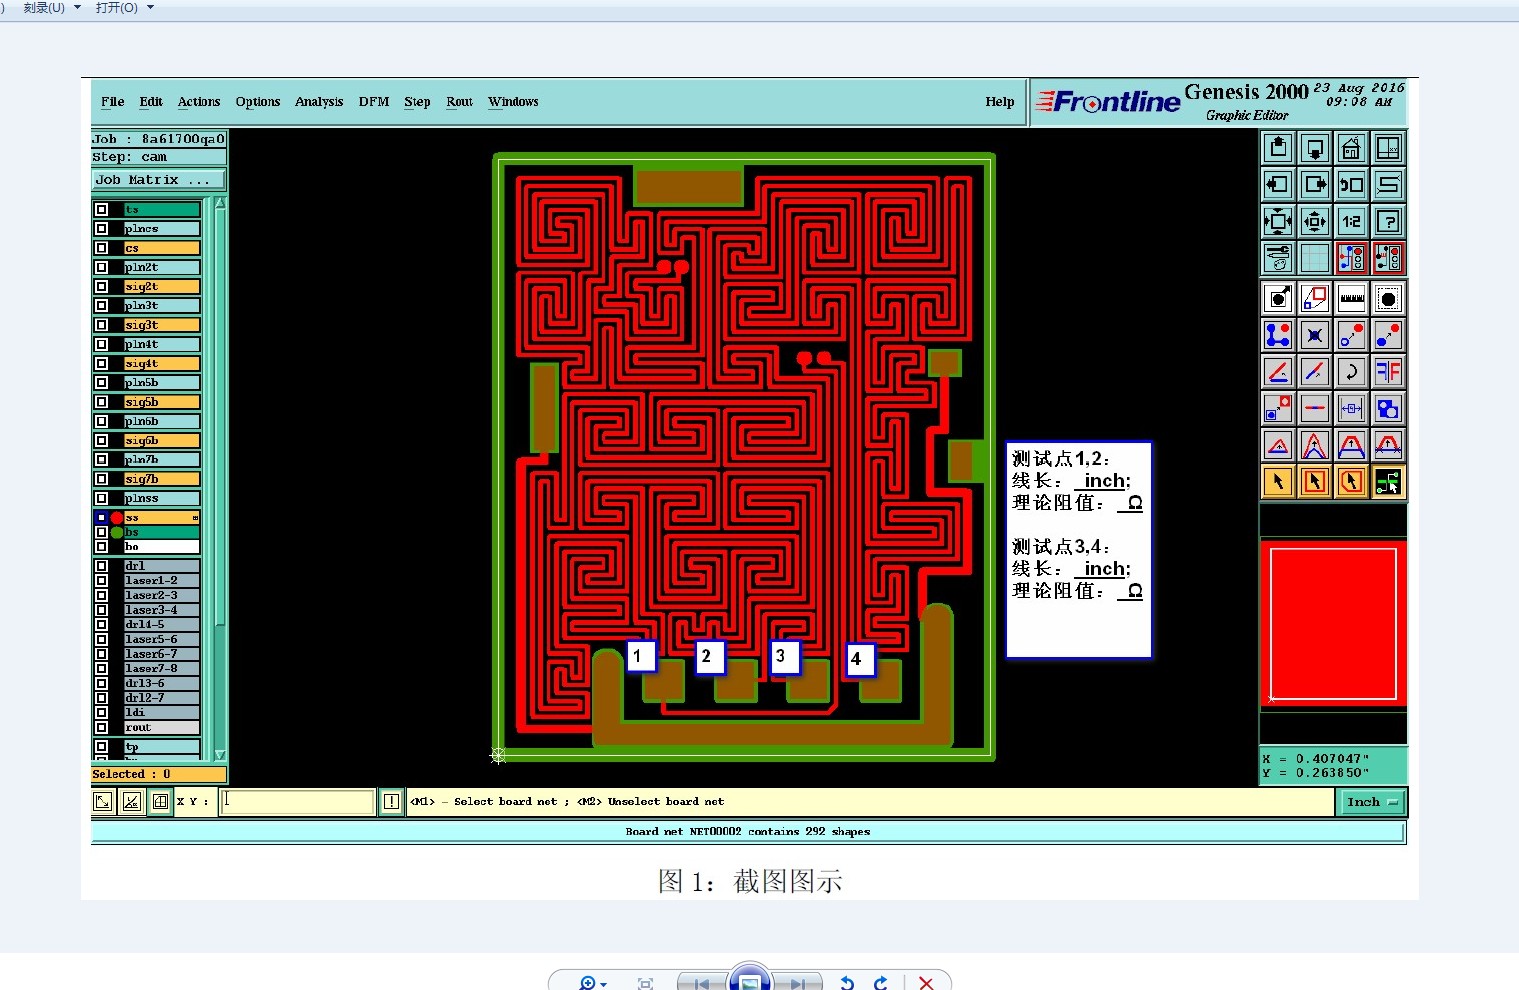
Task: Toggle the ts layer checkbox
Action: coord(101,210)
